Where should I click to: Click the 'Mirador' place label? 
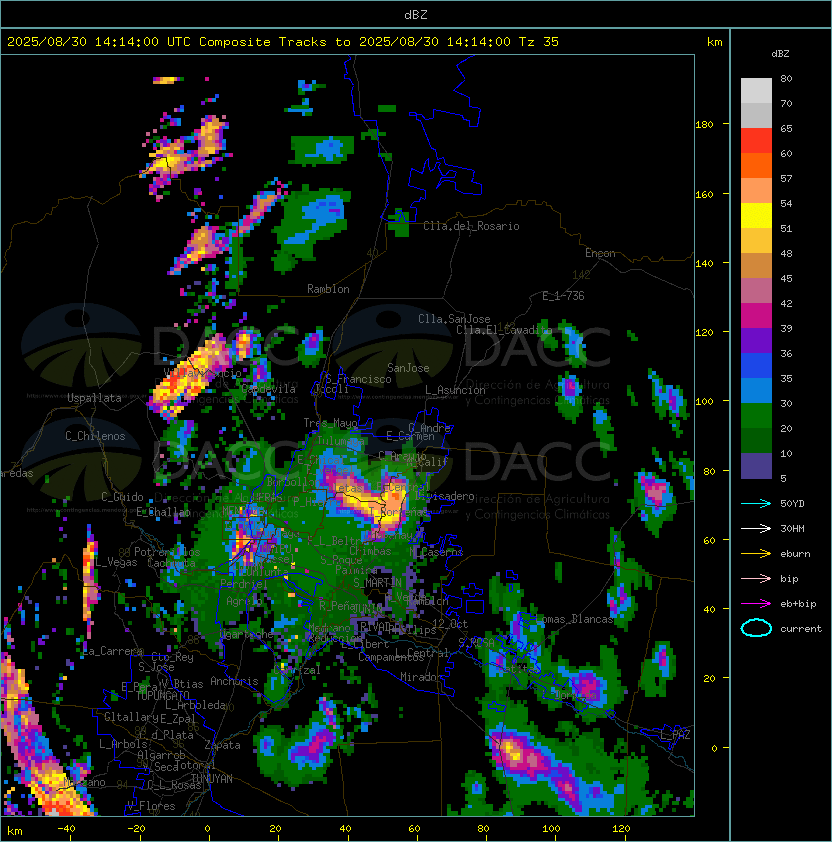422,677
